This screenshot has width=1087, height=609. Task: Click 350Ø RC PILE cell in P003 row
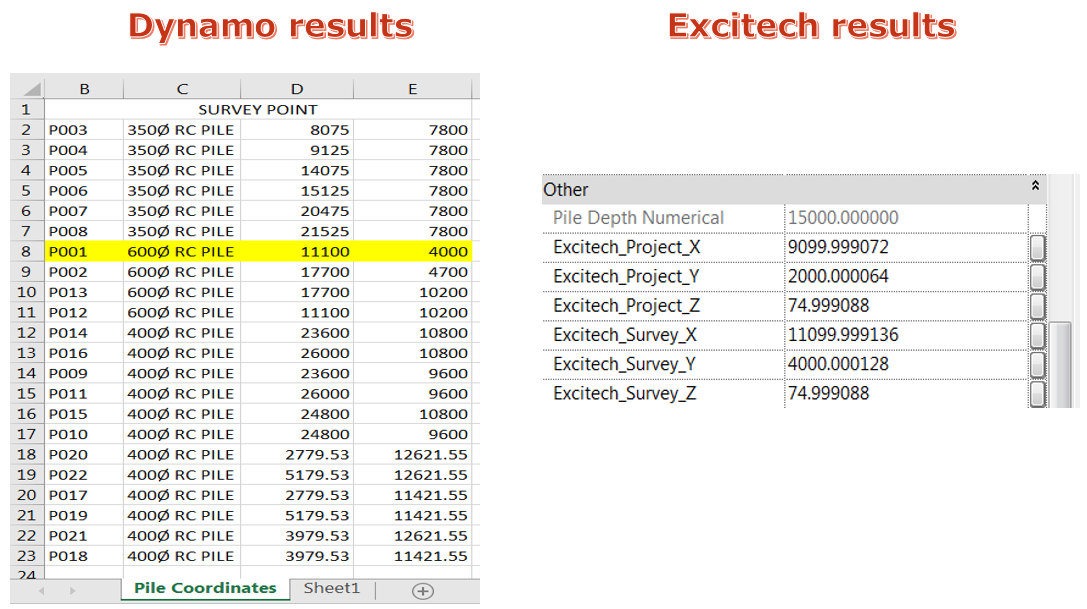tap(182, 130)
